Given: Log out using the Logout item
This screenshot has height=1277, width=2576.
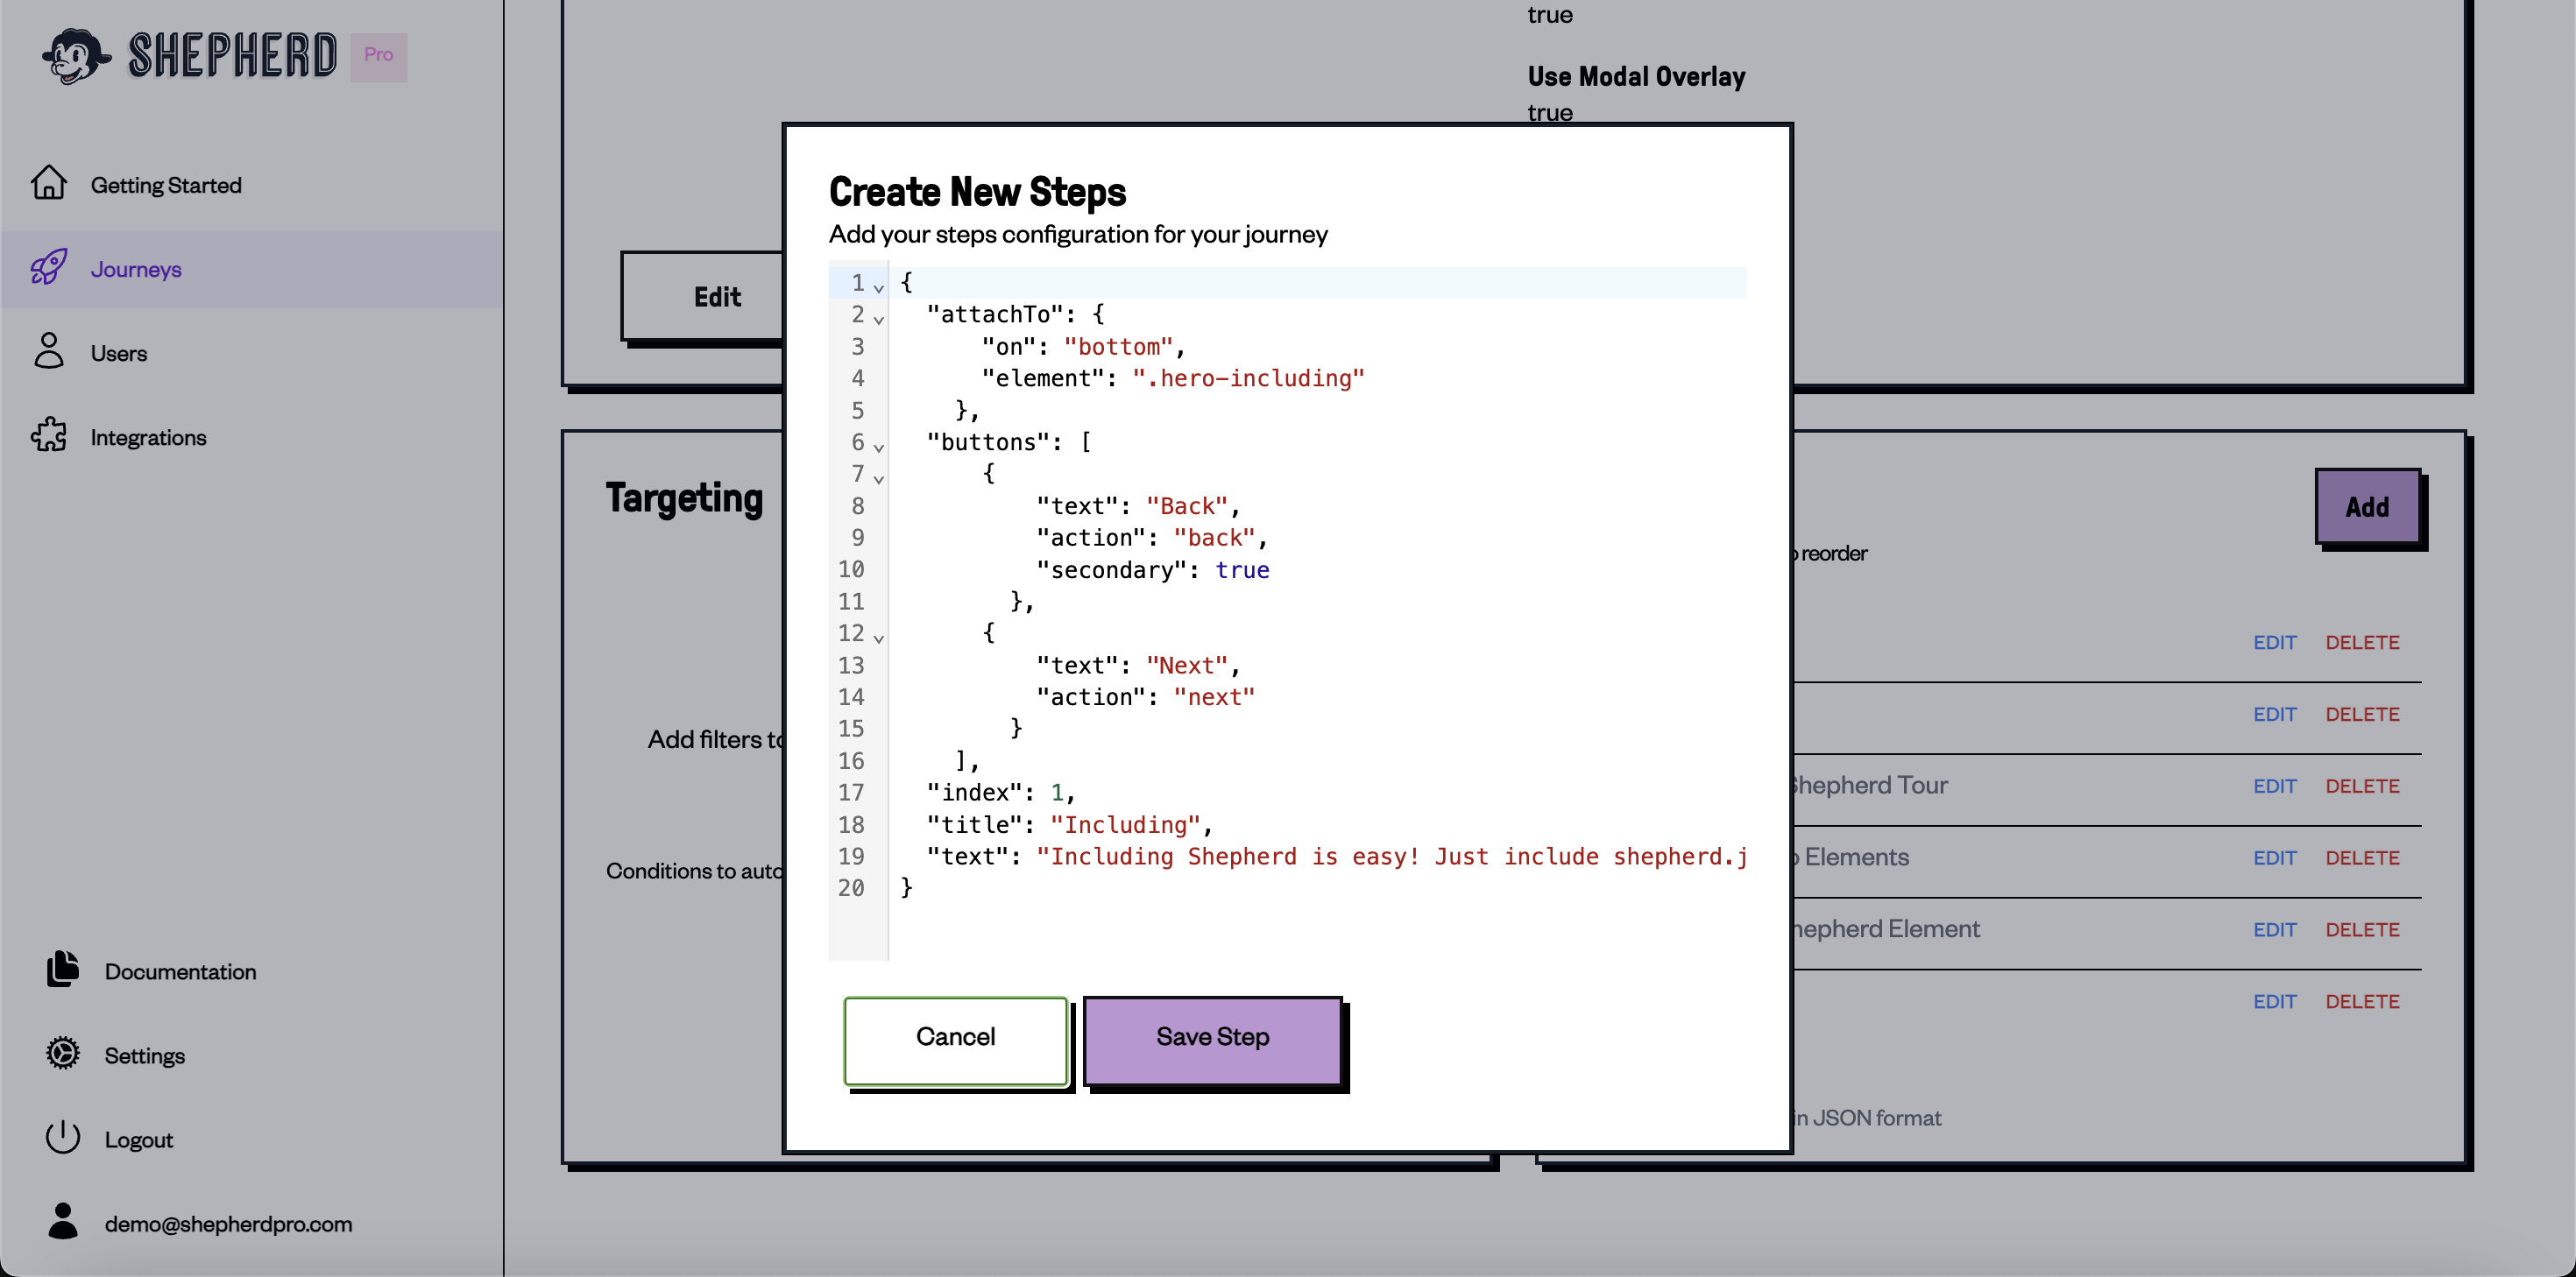Looking at the screenshot, I should tap(138, 1140).
